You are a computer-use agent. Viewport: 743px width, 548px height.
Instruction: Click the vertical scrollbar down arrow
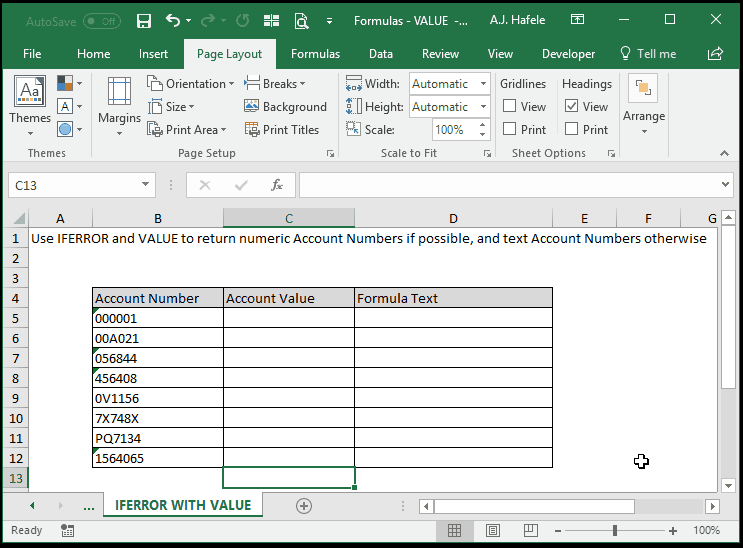[727, 485]
